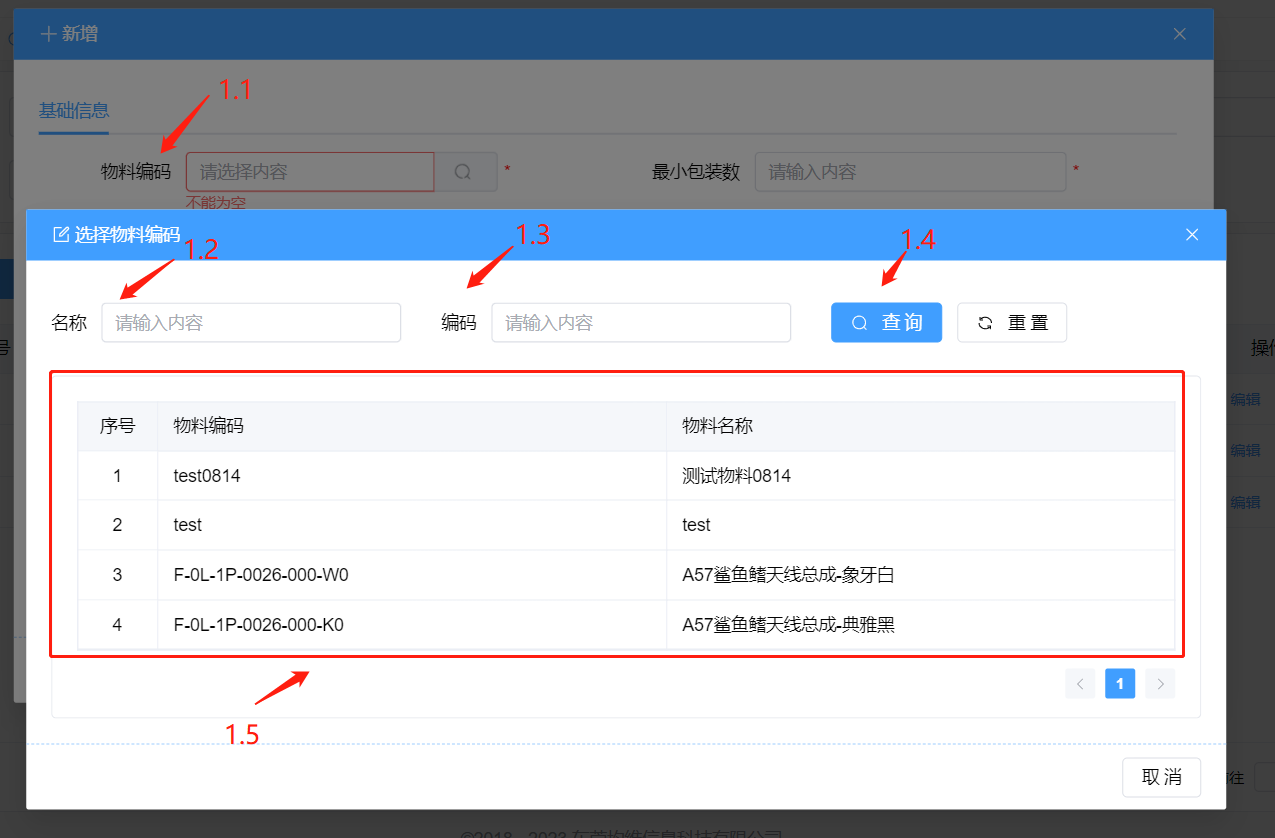
Task: Click the 最小包装数 input field
Action: (x=910, y=172)
